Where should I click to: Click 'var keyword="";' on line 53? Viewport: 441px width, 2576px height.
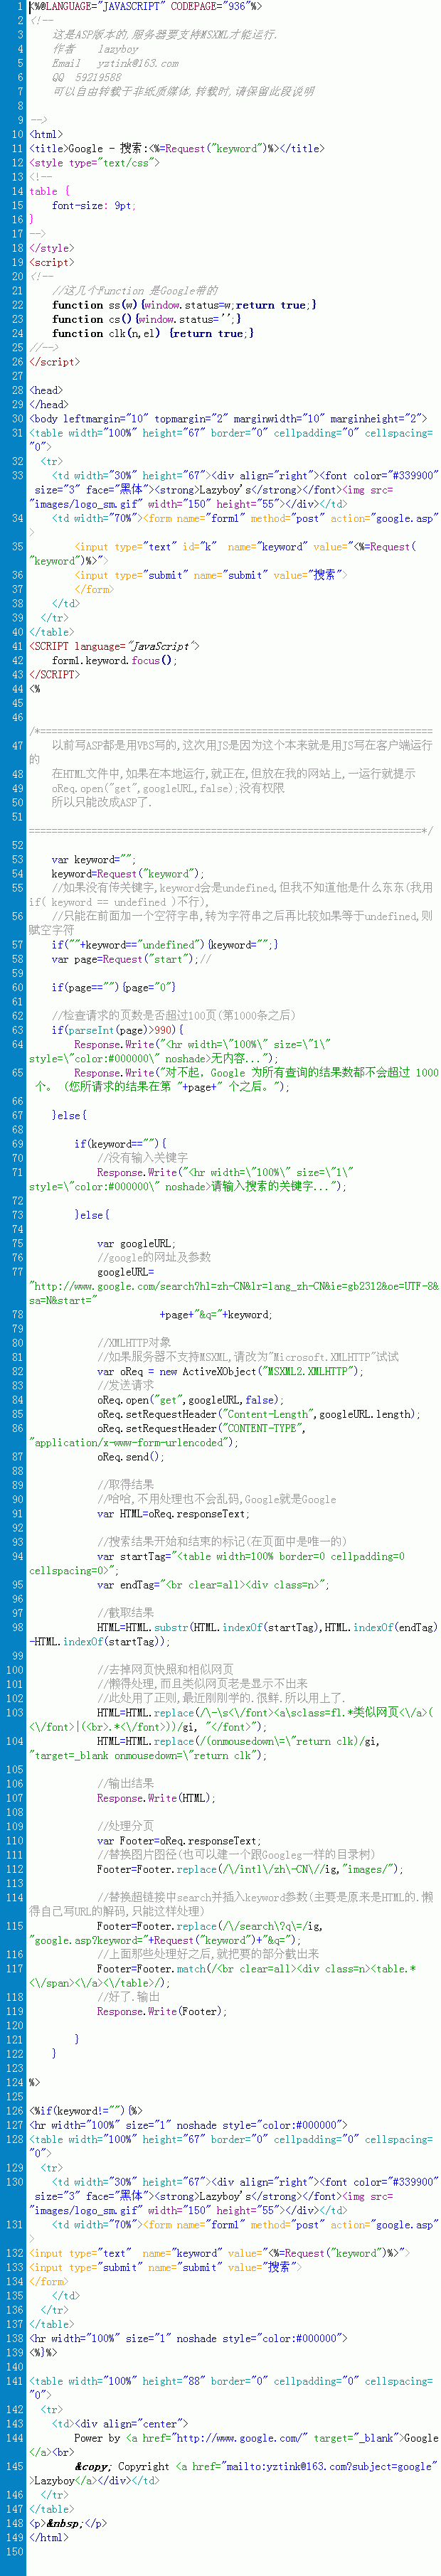93,859
